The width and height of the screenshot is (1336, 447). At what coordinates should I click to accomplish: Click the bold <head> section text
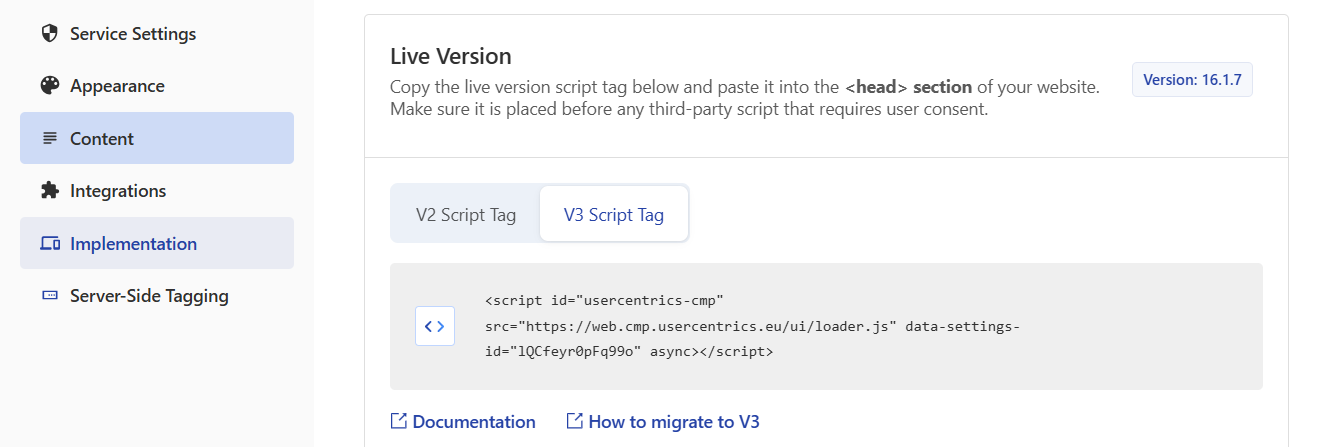coord(908,87)
